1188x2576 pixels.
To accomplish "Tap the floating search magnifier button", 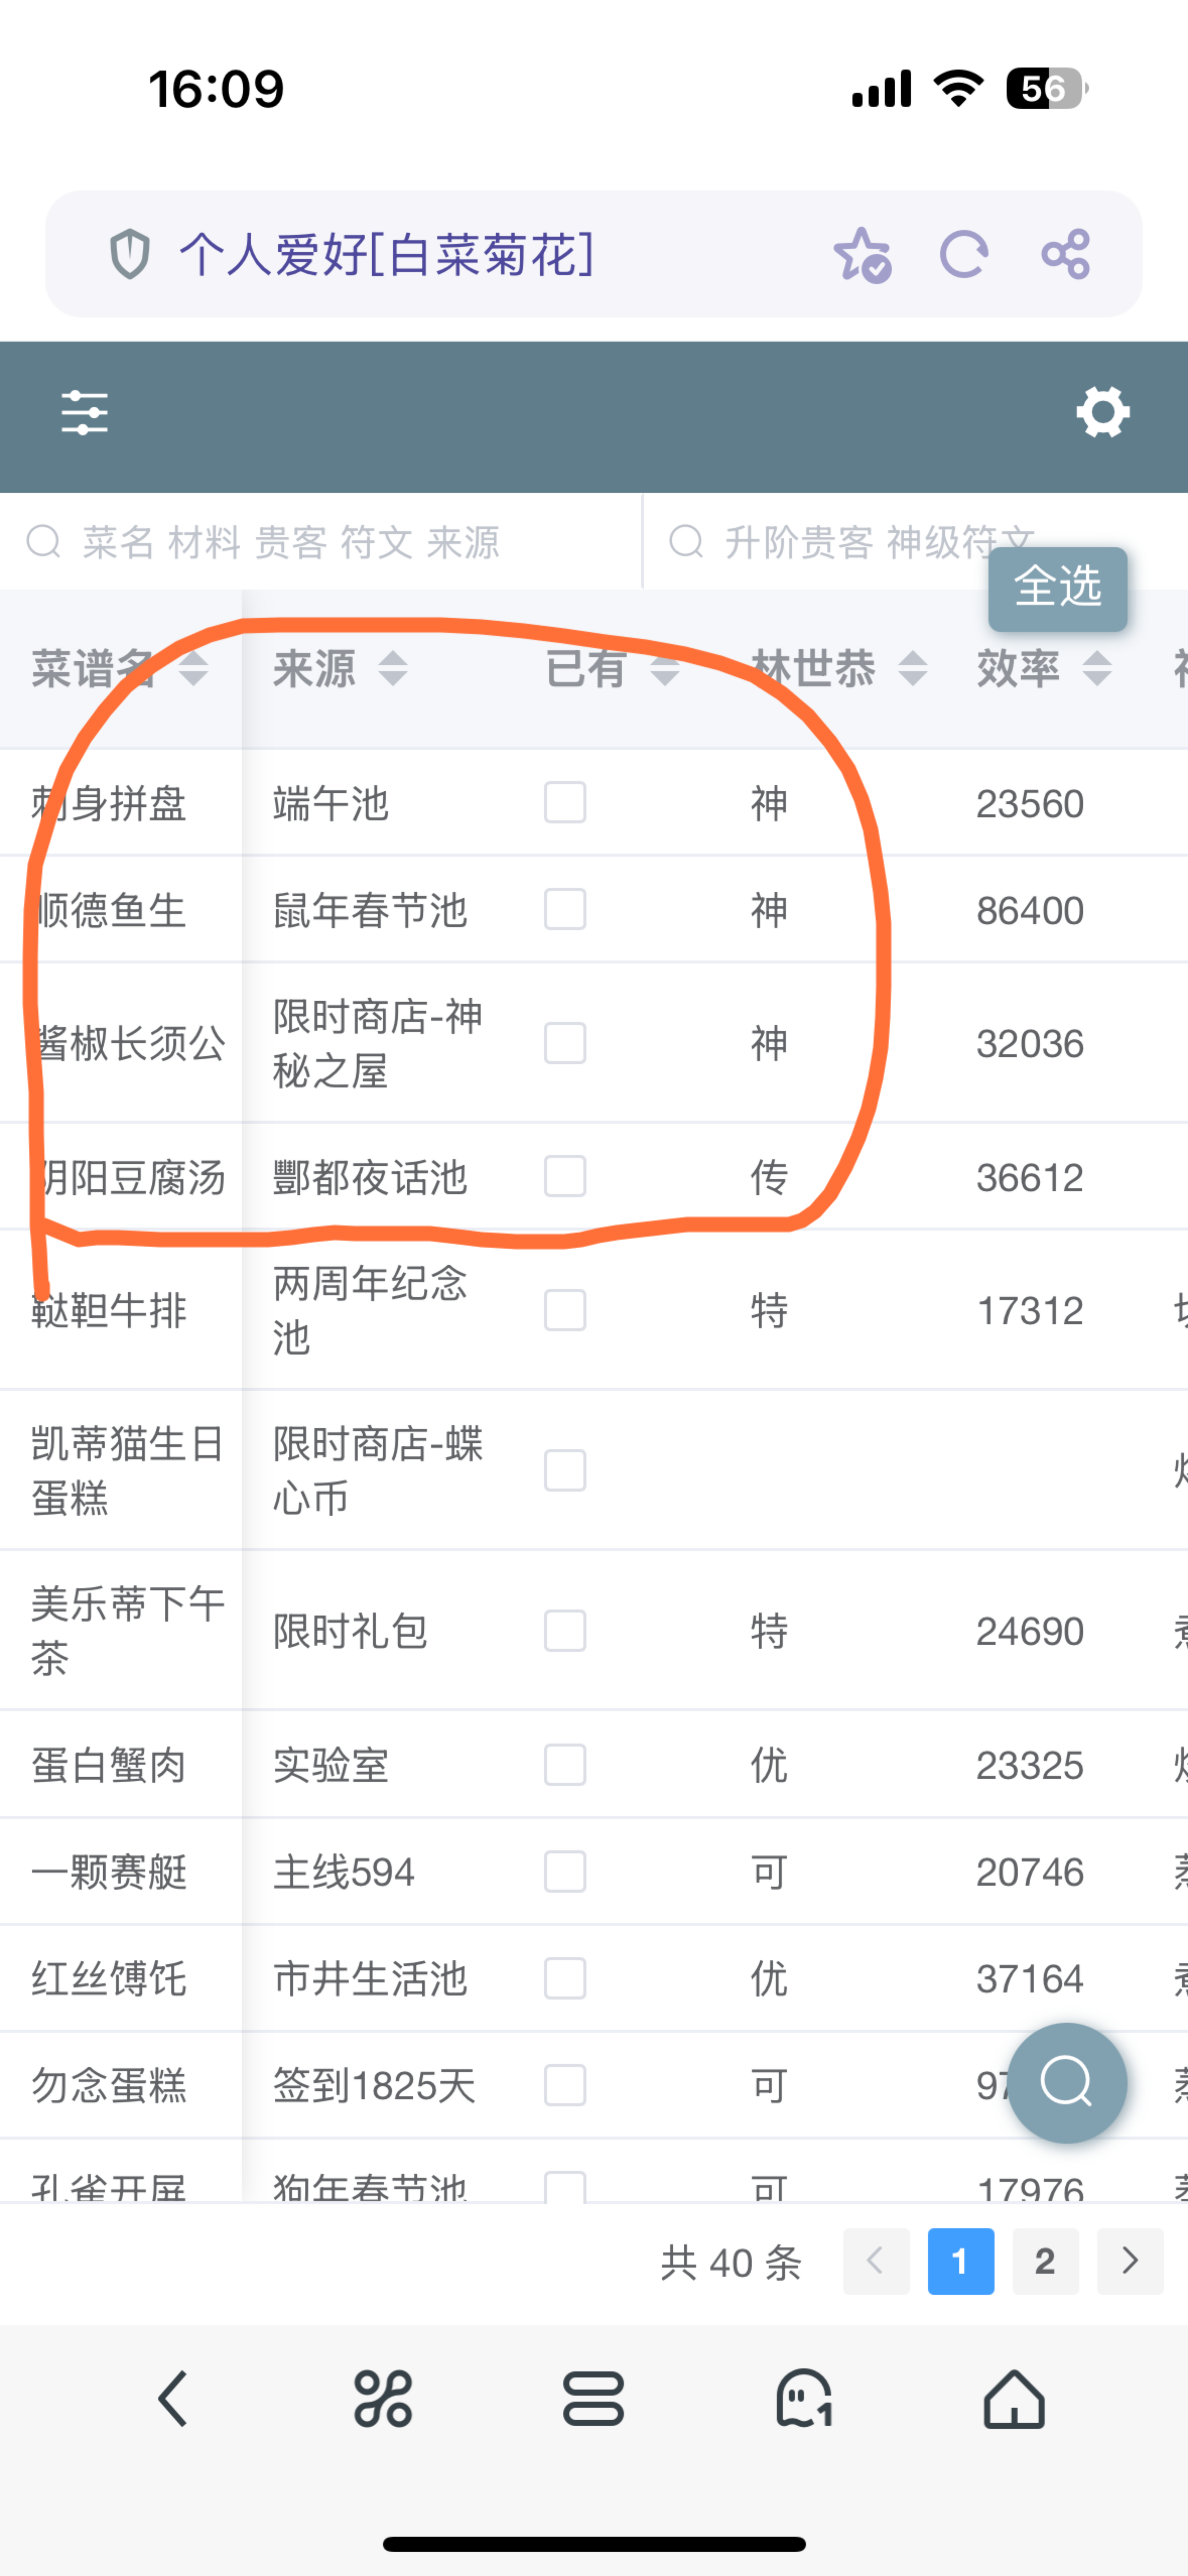I will pyautogui.click(x=1066, y=2082).
